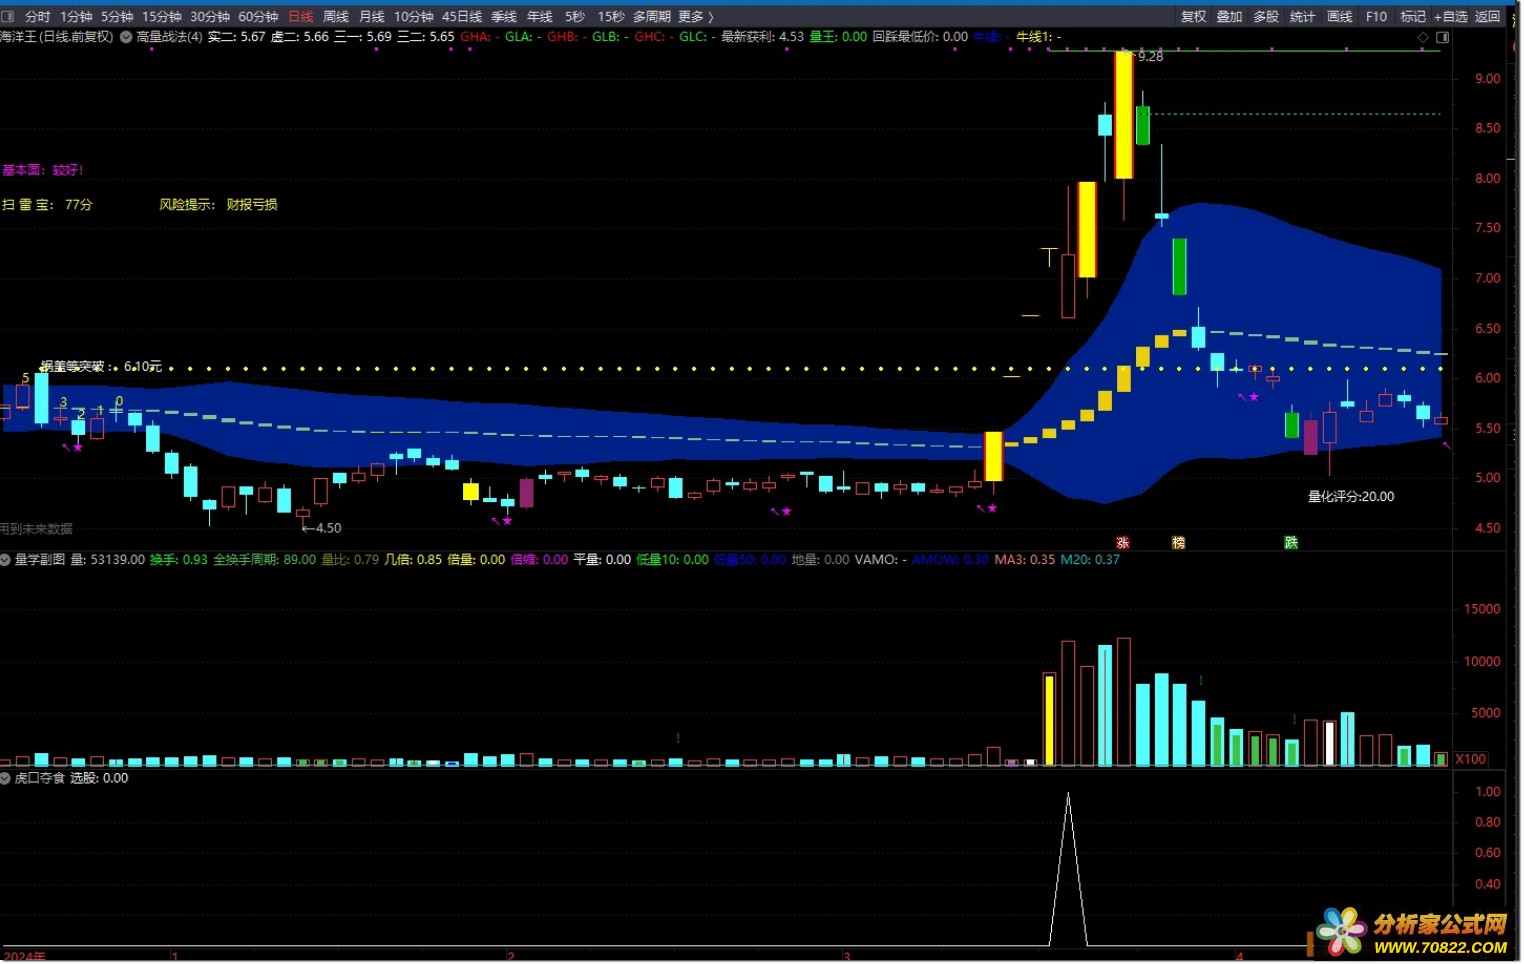Click the 叠加 overlay button
The height and width of the screenshot is (964, 1524).
click(1230, 16)
